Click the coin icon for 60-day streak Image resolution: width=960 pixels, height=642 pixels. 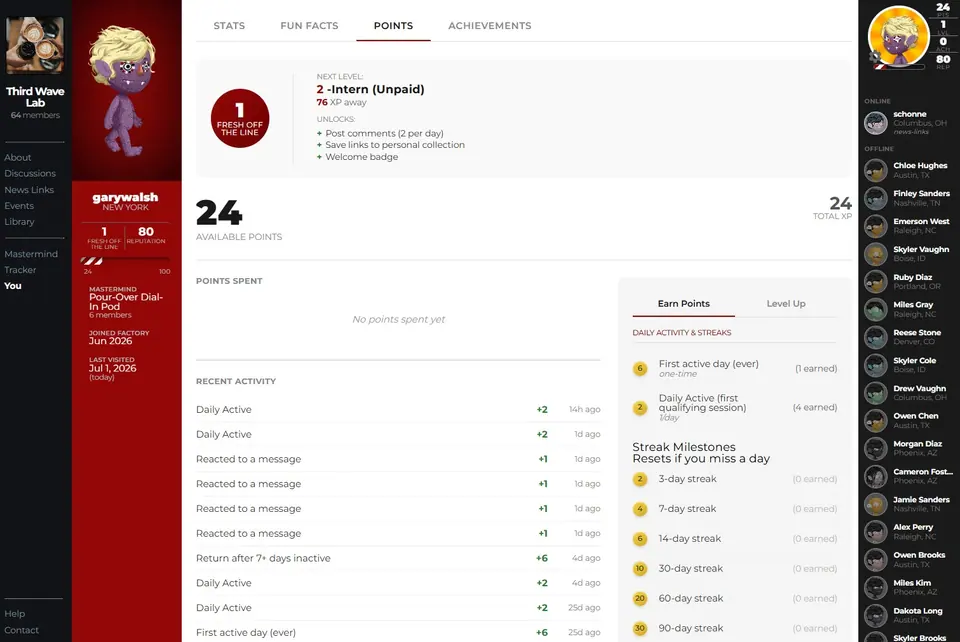point(640,599)
